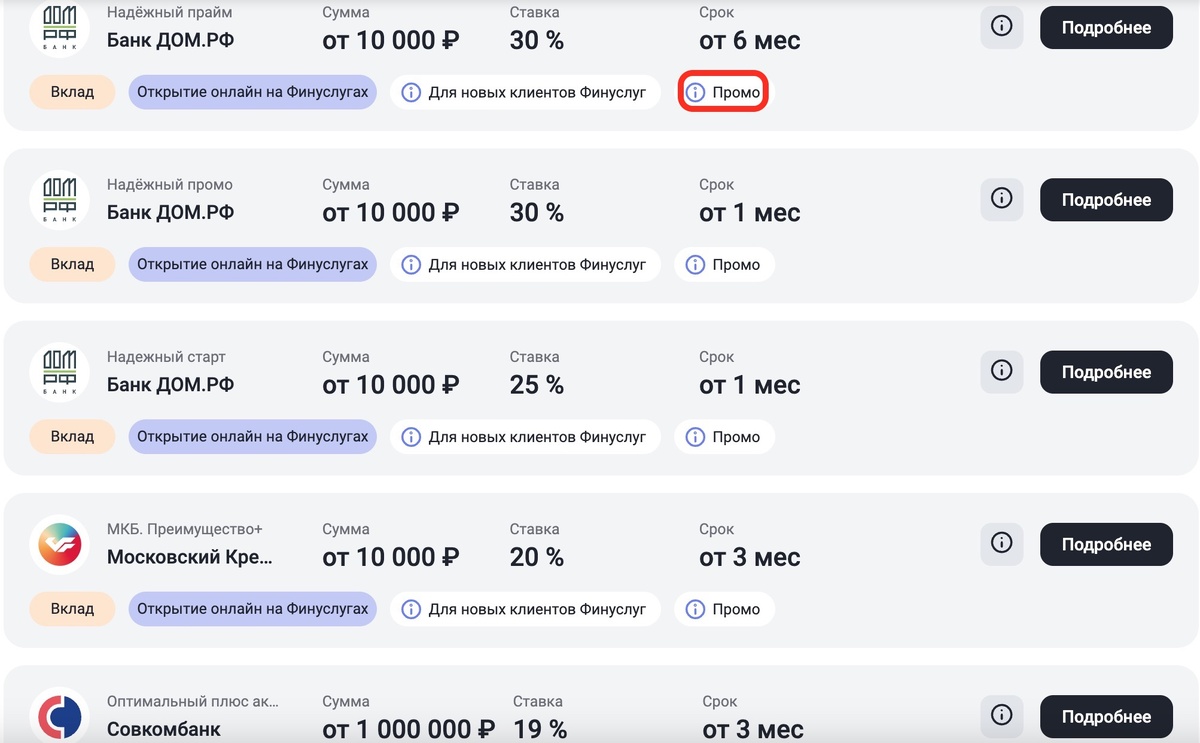This screenshot has width=1200, height=743.
Task: Click the product name 'Надёжный промо'
Action: pyautogui.click(x=170, y=185)
